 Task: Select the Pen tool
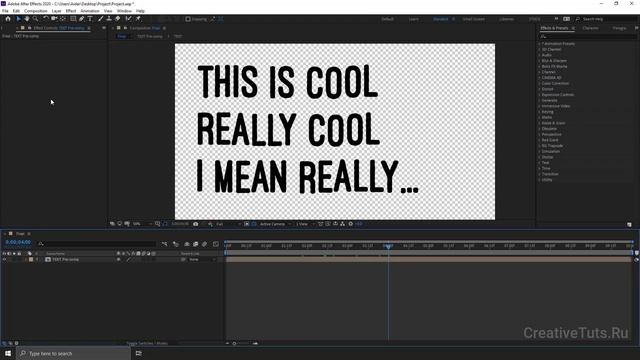click(x=82, y=19)
